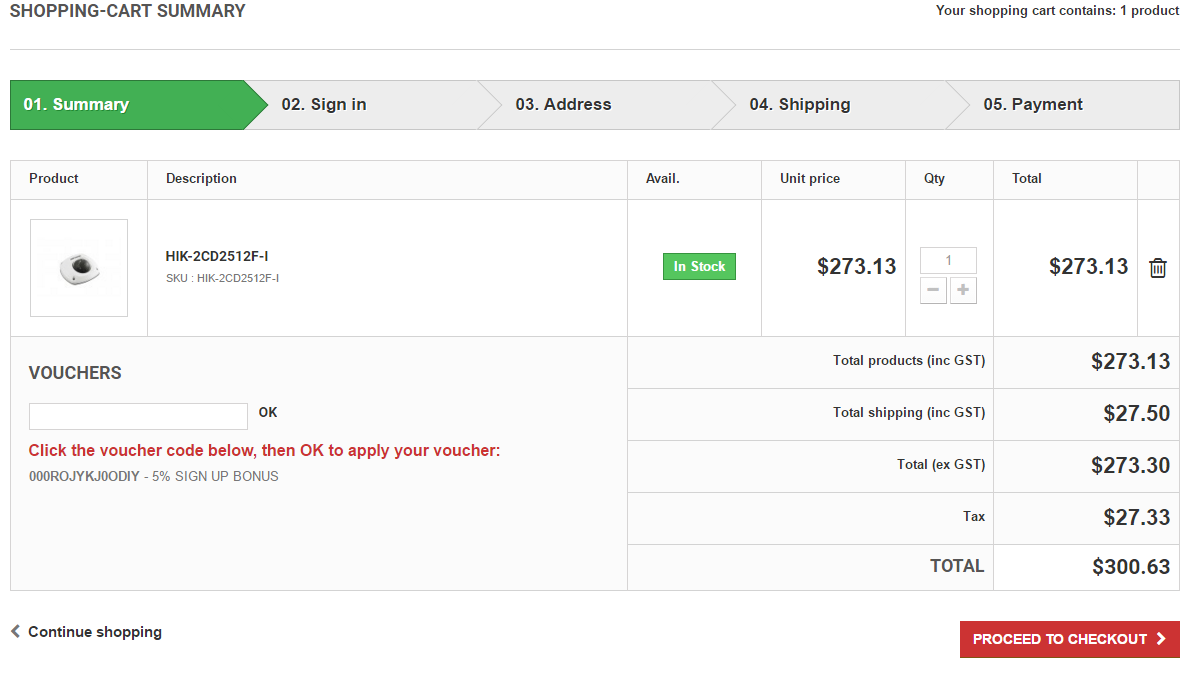Open the 01. Summary step
Image resolution: width=1198 pixels, height=695 pixels.
(76, 105)
